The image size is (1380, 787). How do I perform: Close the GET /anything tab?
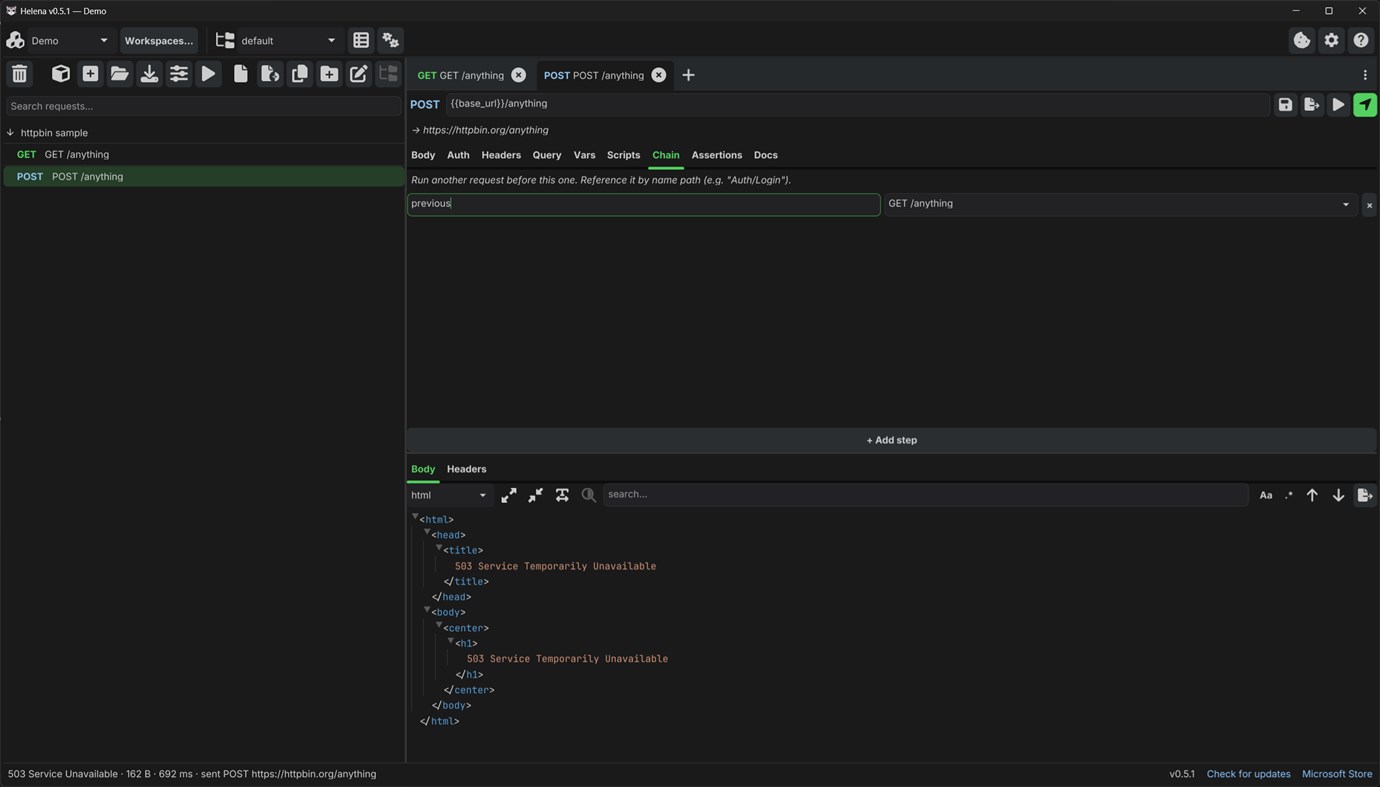coord(518,75)
